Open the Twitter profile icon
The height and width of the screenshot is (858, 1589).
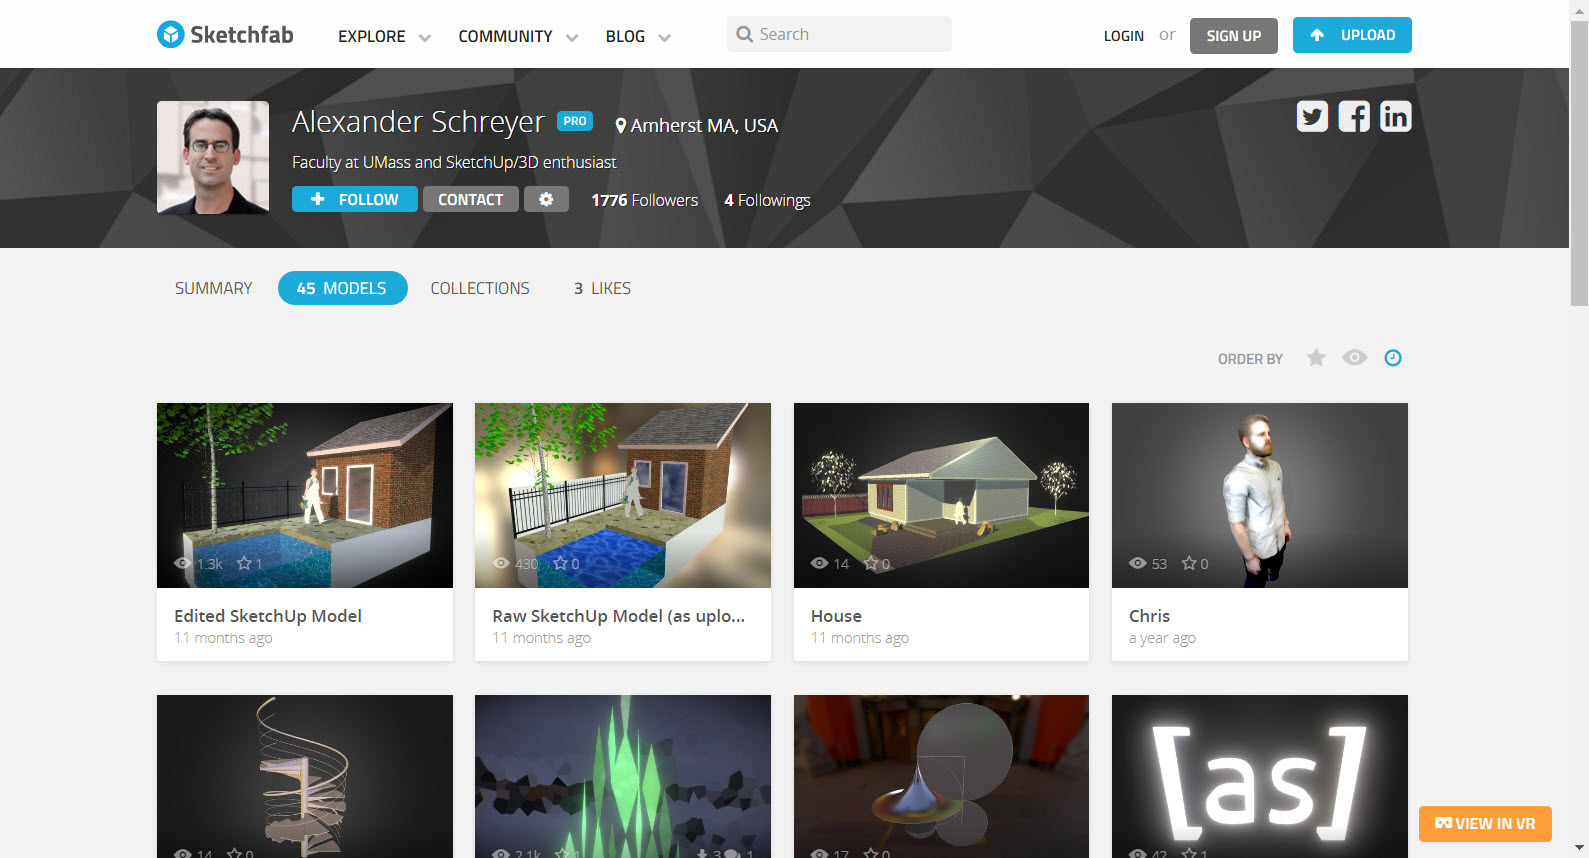(x=1312, y=117)
